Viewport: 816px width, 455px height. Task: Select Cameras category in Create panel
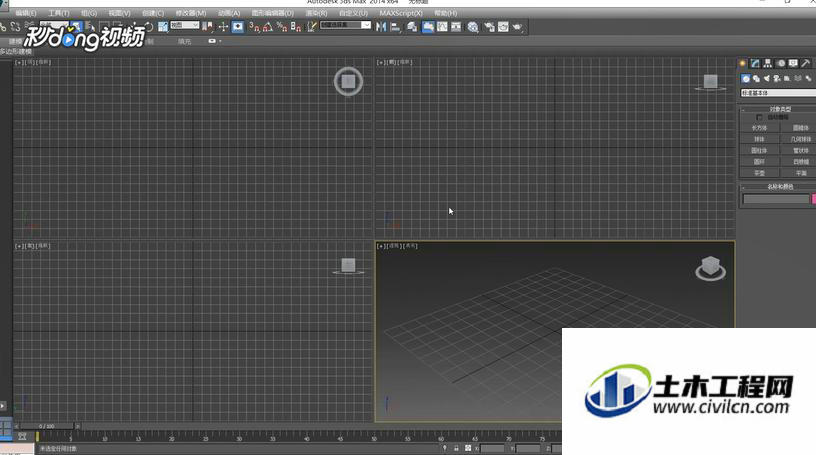[776, 79]
